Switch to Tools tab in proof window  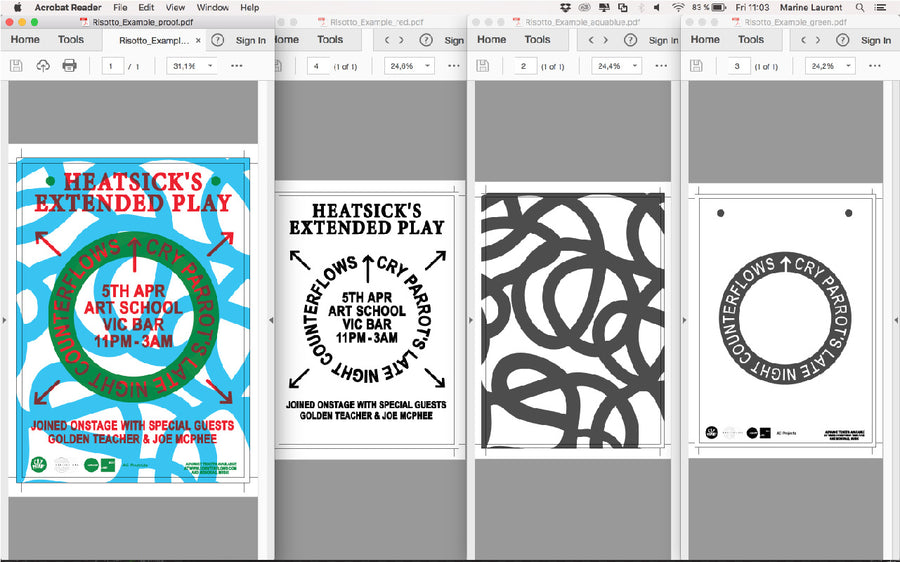(x=71, y=40)
